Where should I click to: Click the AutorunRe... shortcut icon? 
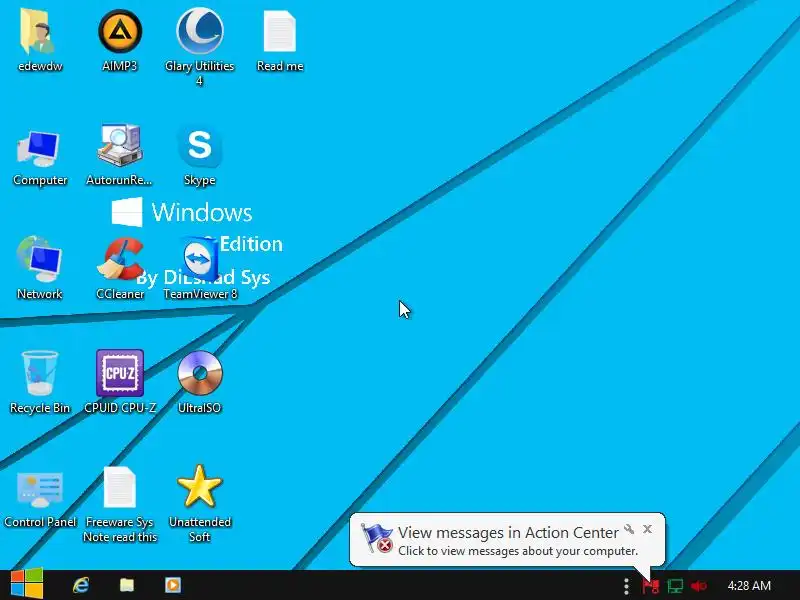(x=119, y=146)
